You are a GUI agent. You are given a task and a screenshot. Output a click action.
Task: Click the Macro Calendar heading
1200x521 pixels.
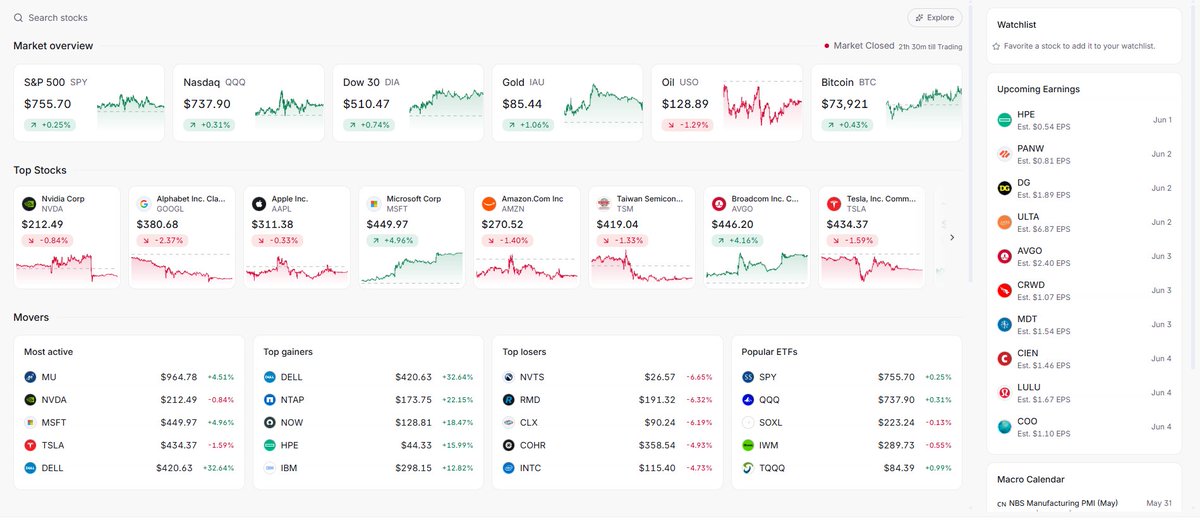point(1031,479)
